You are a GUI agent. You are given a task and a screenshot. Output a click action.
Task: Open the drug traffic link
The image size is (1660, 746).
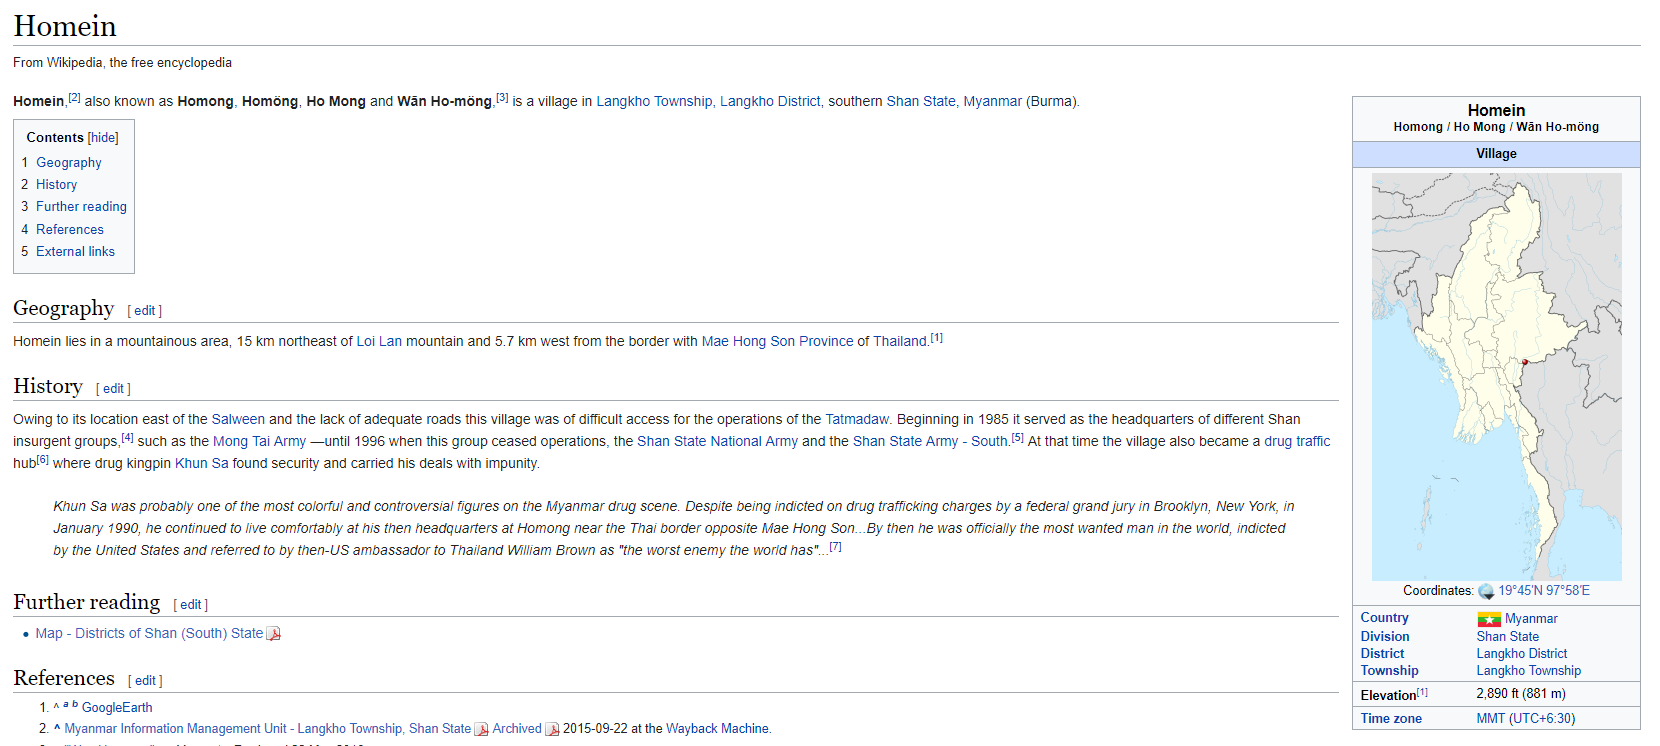1297,442
